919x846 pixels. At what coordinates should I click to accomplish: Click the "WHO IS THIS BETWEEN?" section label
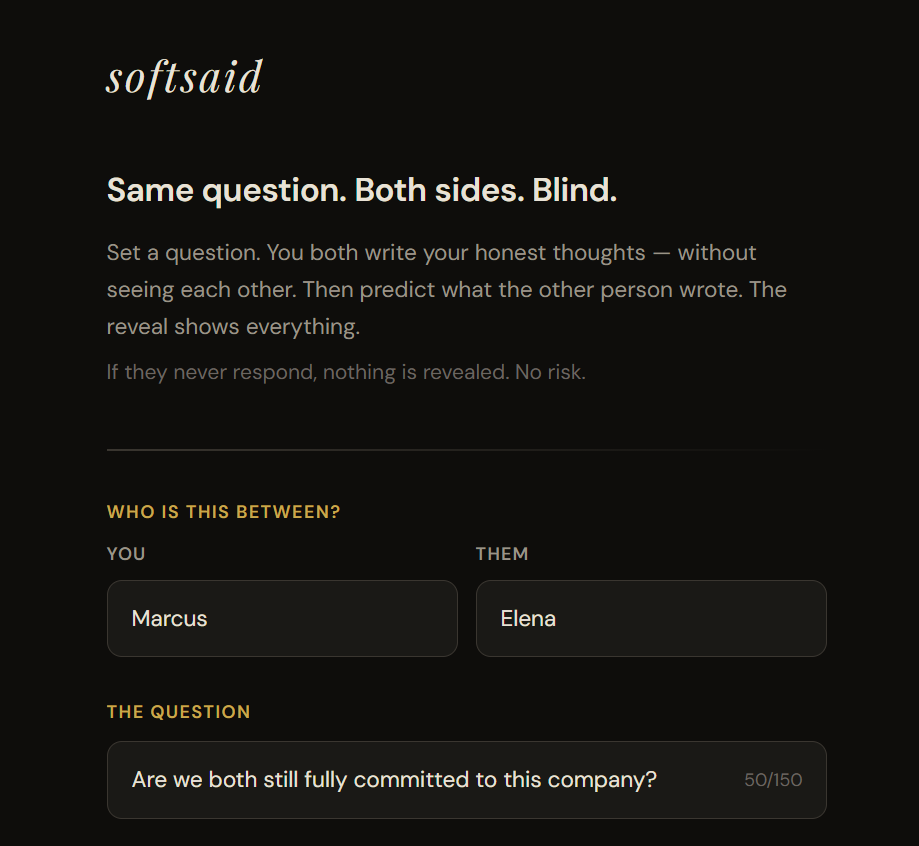[x=223, y=511]
